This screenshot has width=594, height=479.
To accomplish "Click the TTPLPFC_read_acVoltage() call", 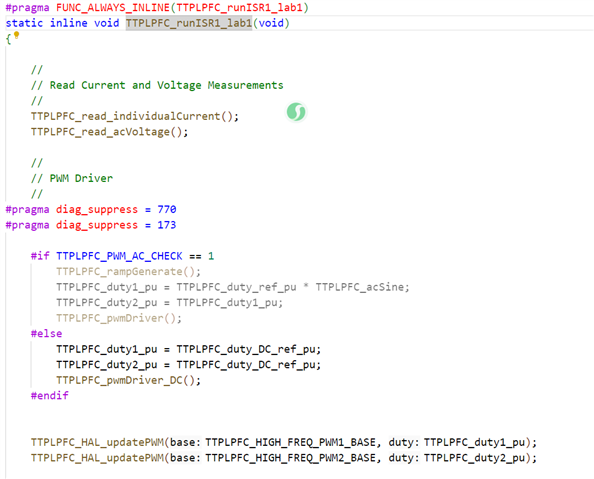I will [109, 132].
